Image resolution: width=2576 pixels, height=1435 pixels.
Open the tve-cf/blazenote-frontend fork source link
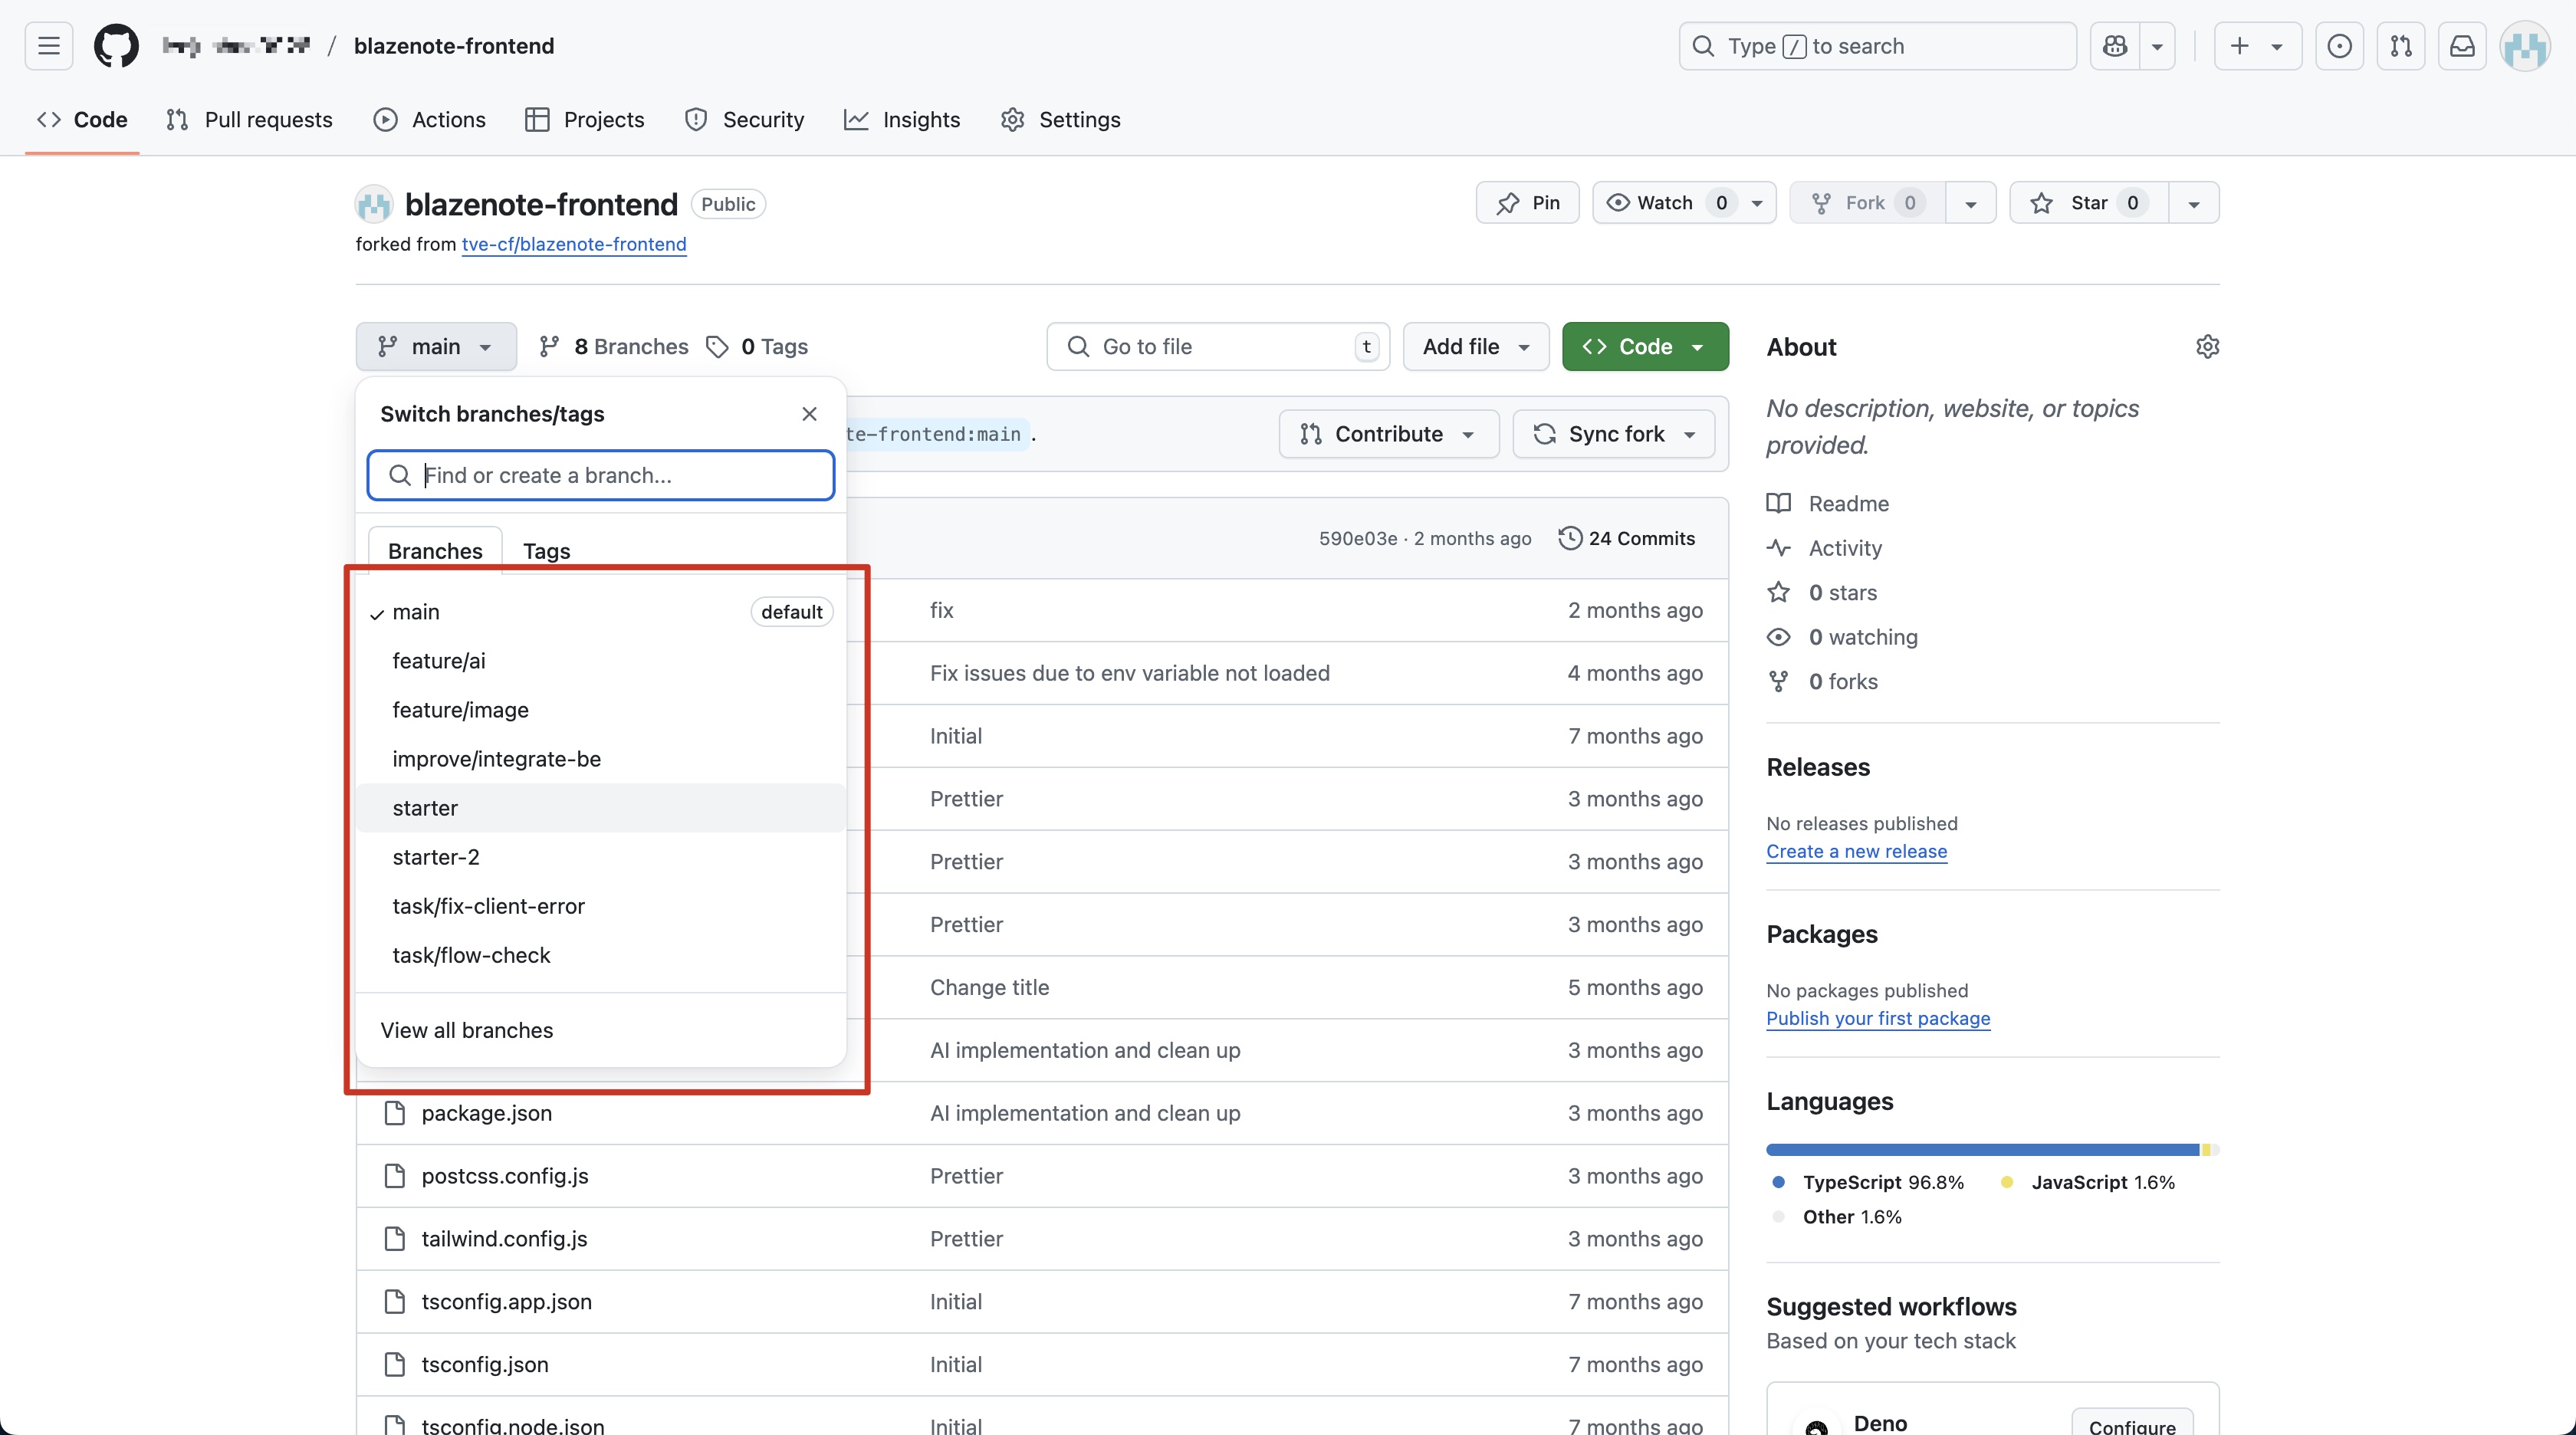click(573, 244)
